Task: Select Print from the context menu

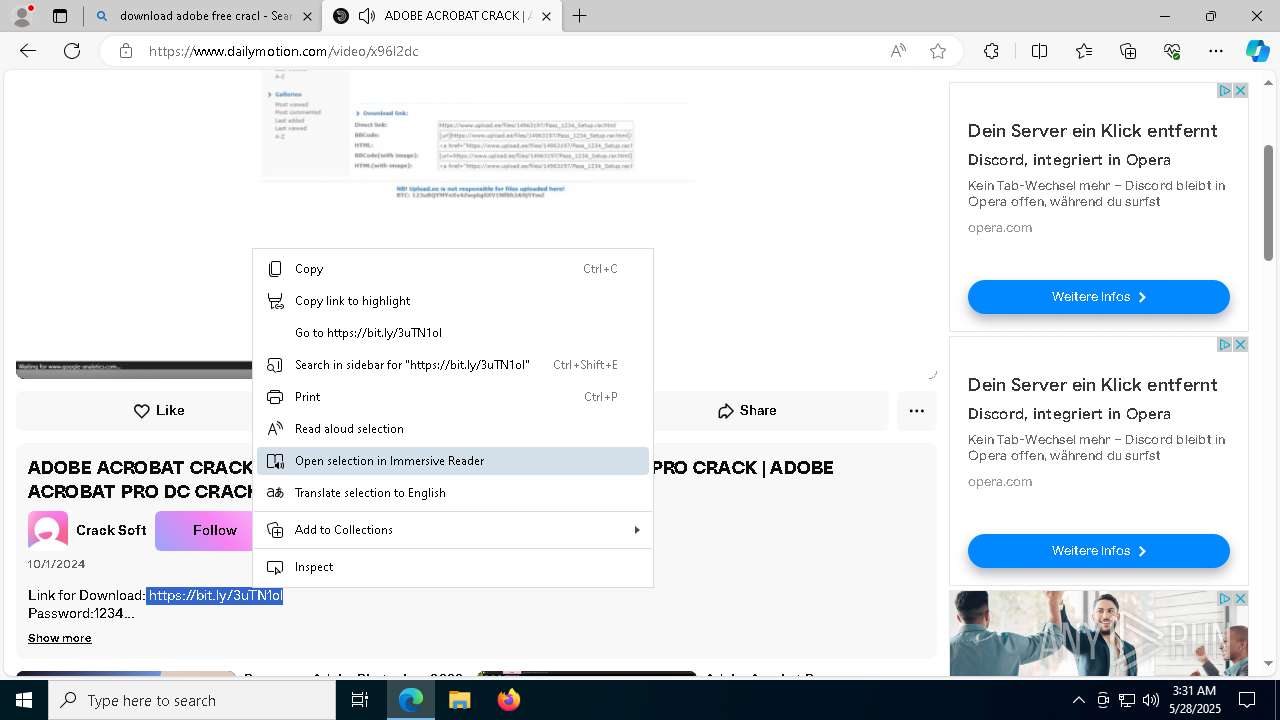Action: 453,397
